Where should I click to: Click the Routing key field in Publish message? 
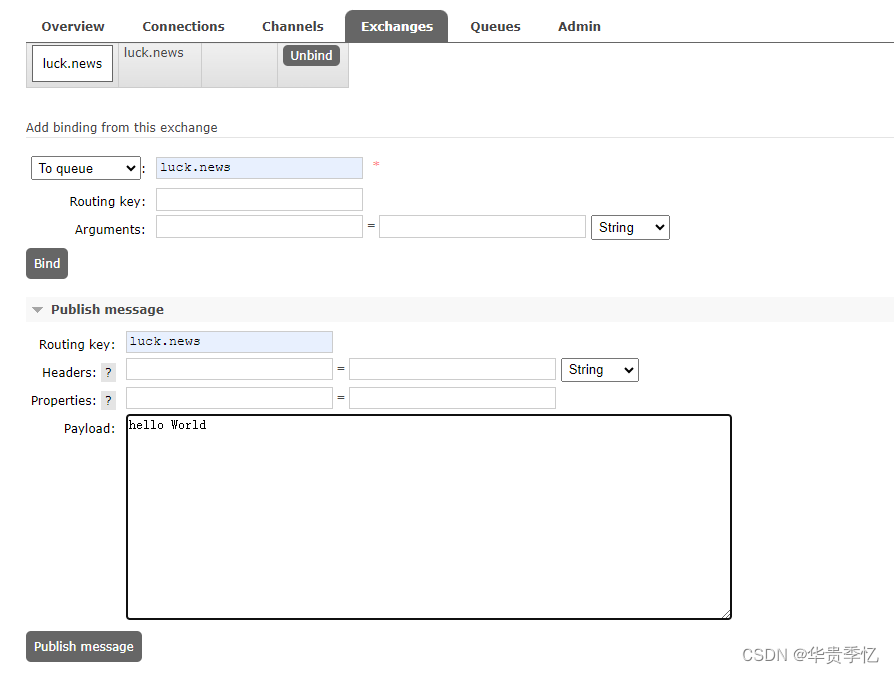[x=229, y=342]
